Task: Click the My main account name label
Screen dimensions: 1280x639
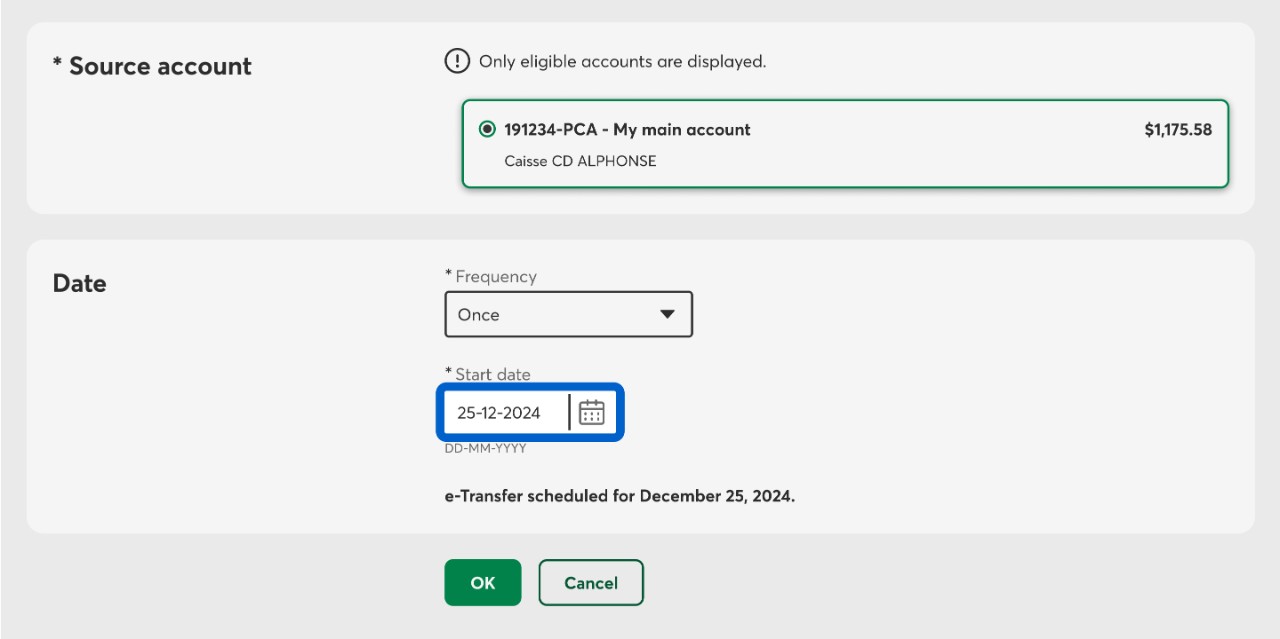Action: [681, 129]
